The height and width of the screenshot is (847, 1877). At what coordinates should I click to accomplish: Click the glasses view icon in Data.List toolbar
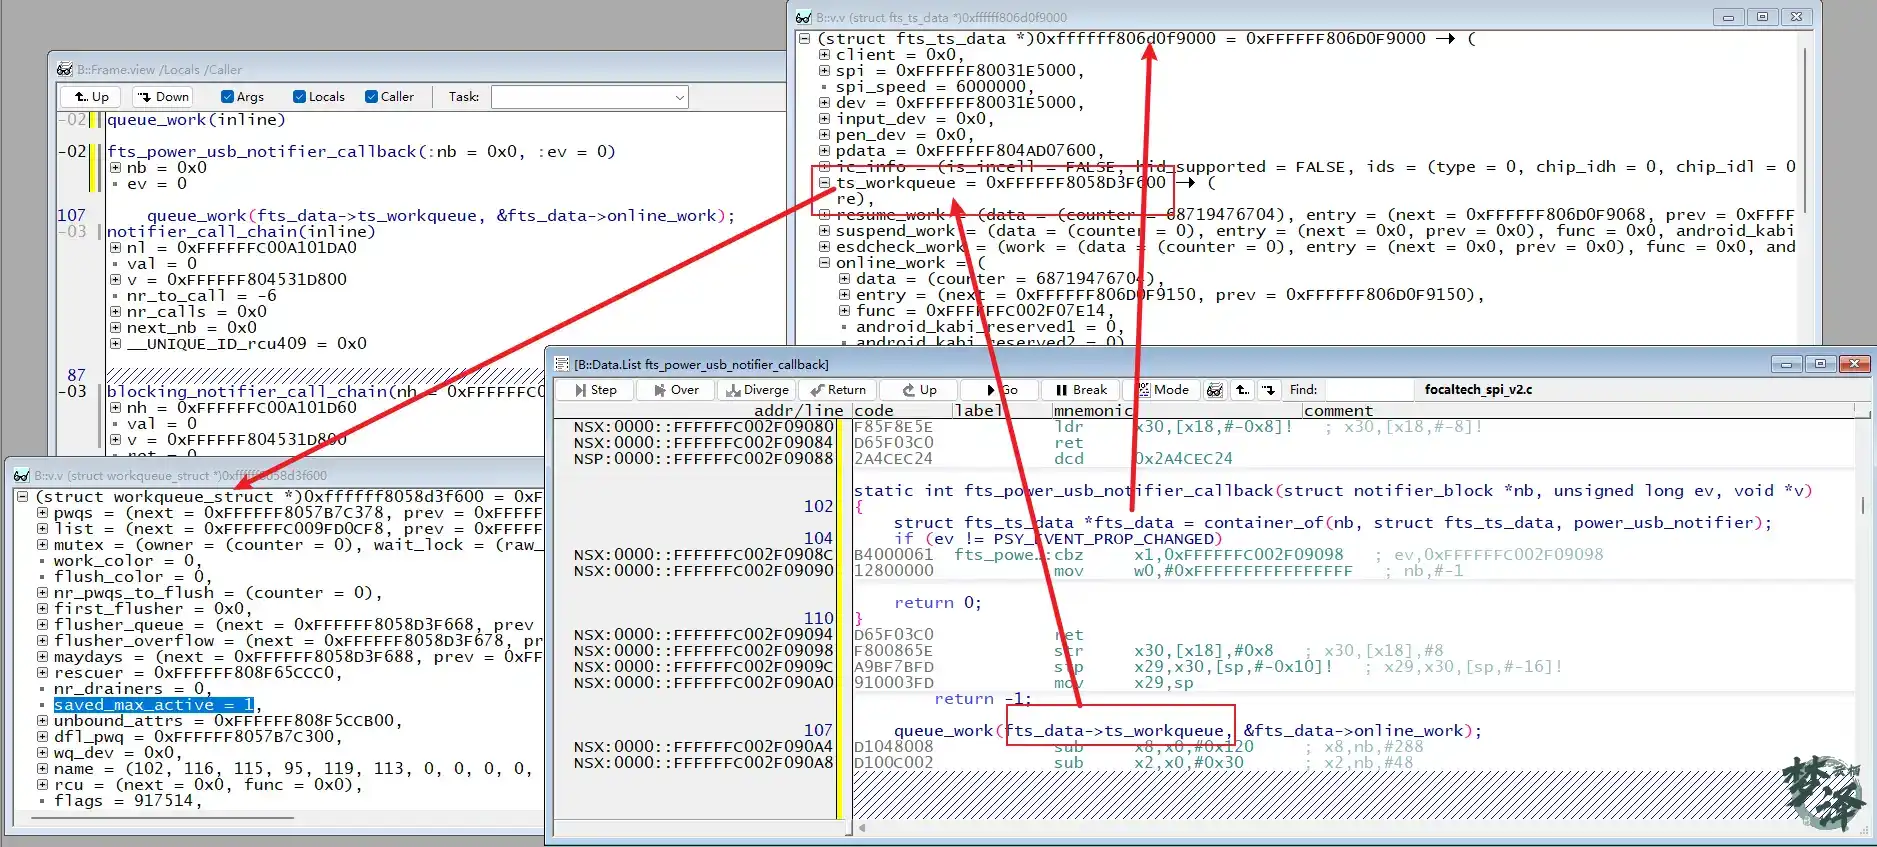click(1215, 390)
